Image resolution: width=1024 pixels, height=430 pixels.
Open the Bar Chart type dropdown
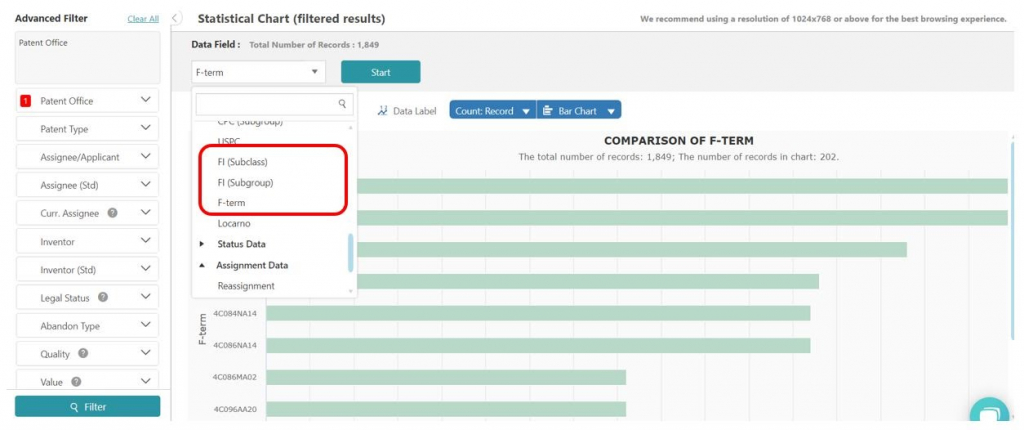[x=579, y=110]
